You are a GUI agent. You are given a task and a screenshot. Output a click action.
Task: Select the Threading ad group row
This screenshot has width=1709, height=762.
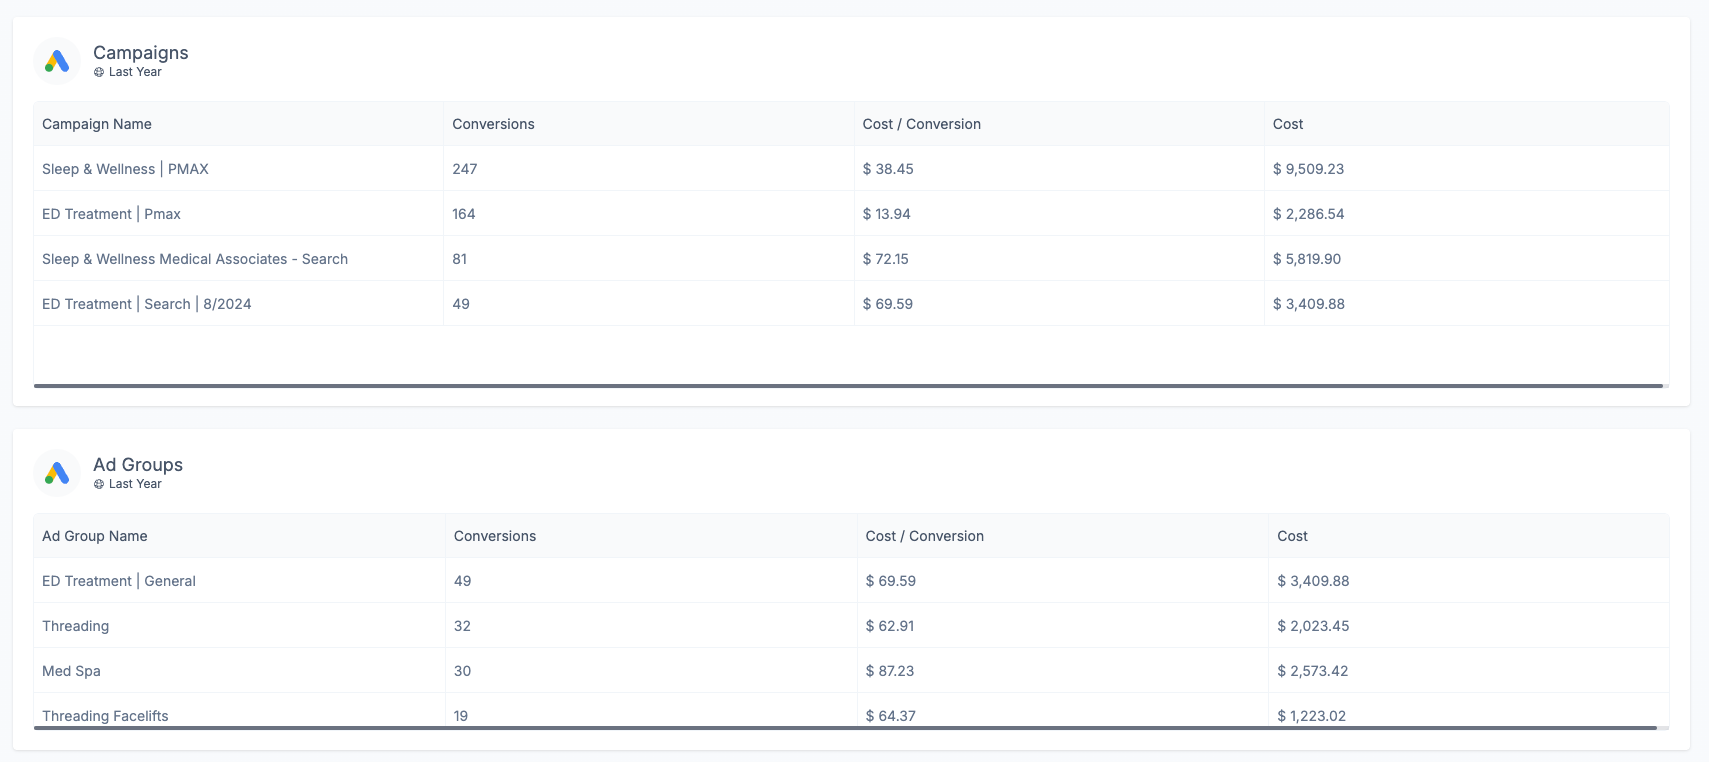pyautogui.click(x=851, y=626)
